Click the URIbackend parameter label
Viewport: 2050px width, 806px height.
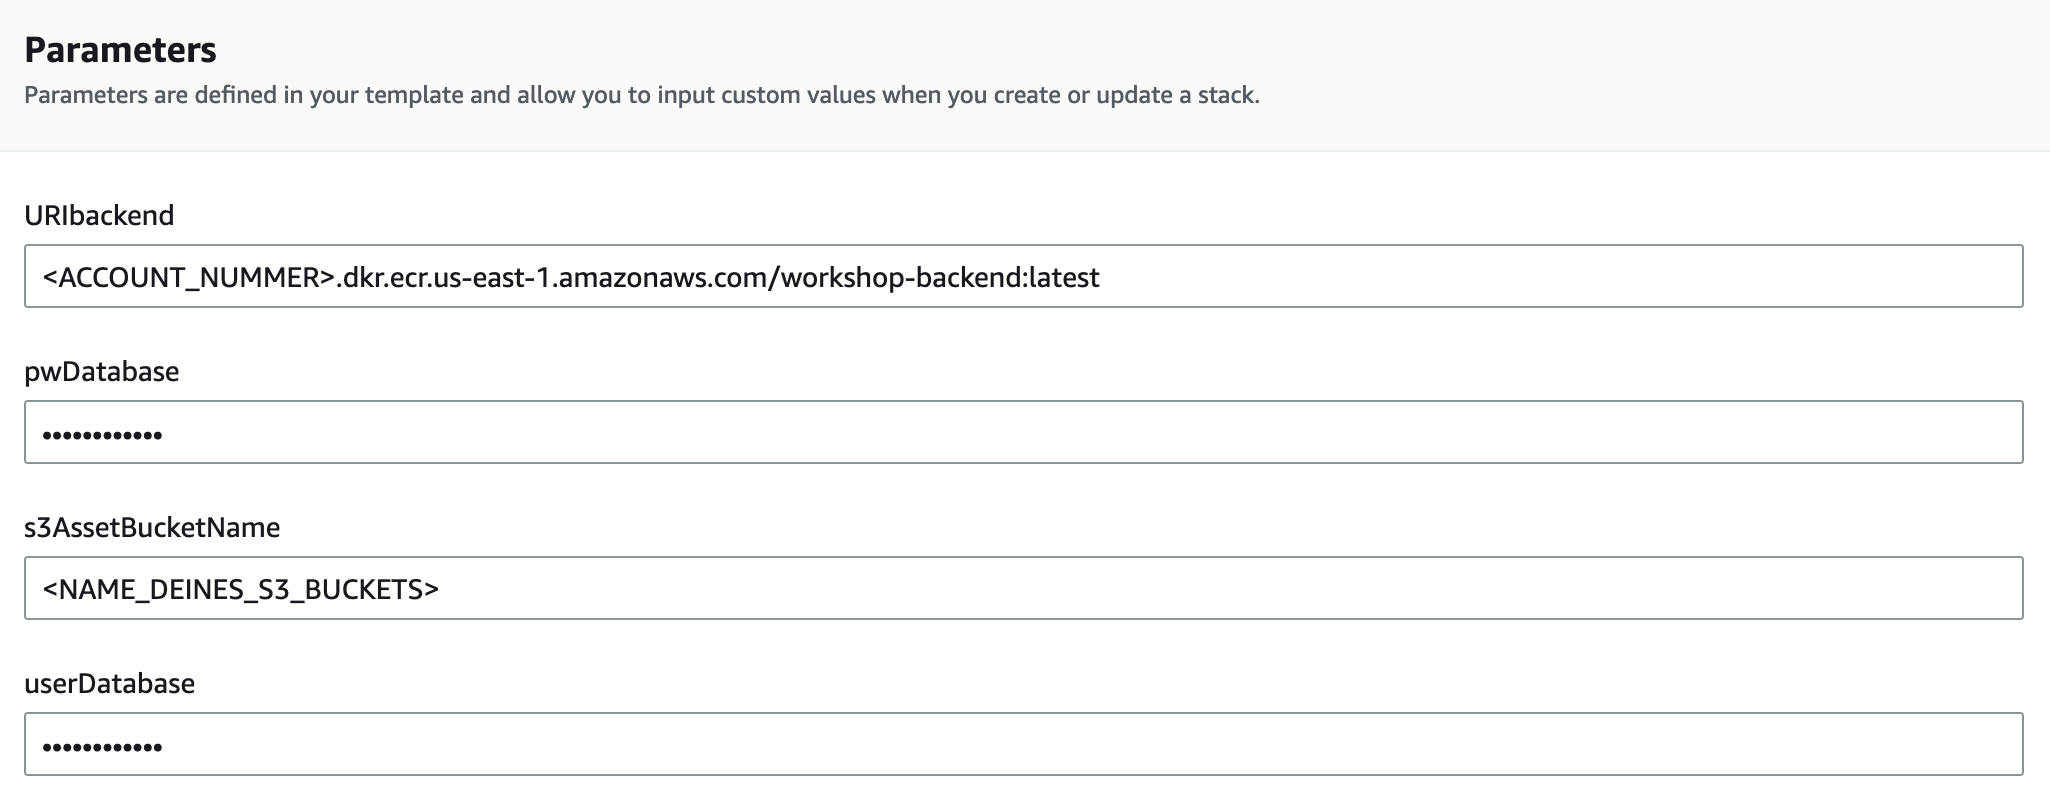(99, 215)
